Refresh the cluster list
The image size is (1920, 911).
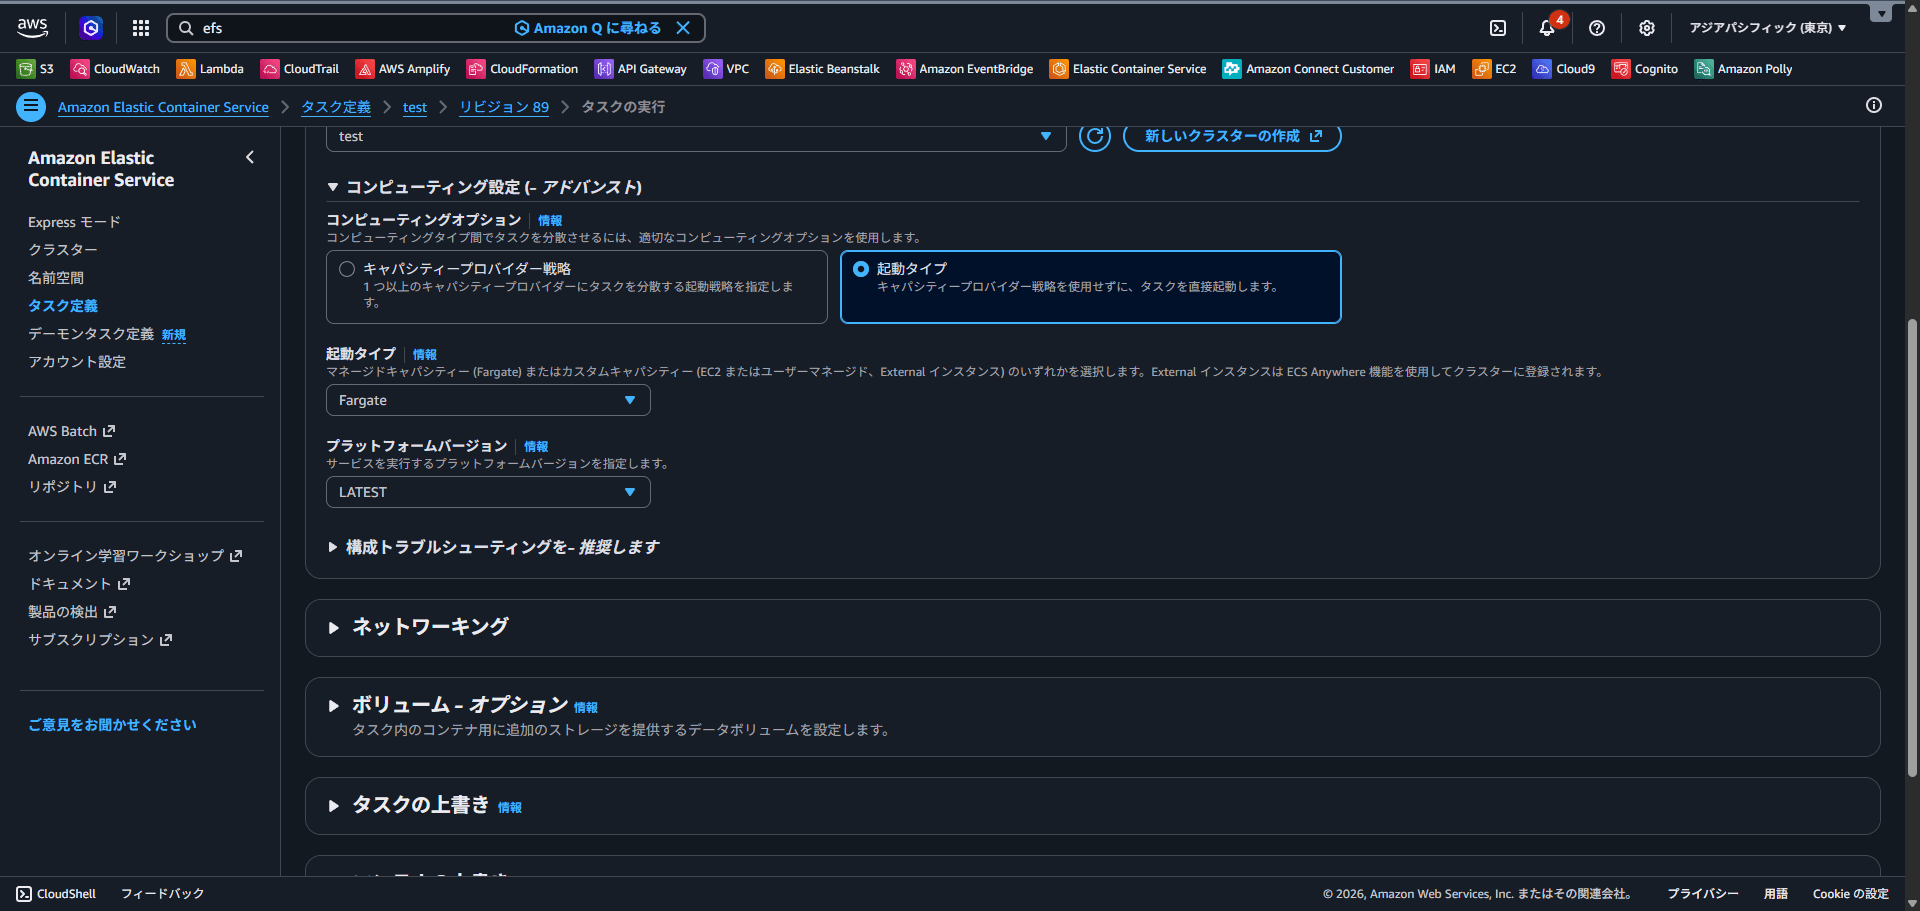click(1095, 136)
